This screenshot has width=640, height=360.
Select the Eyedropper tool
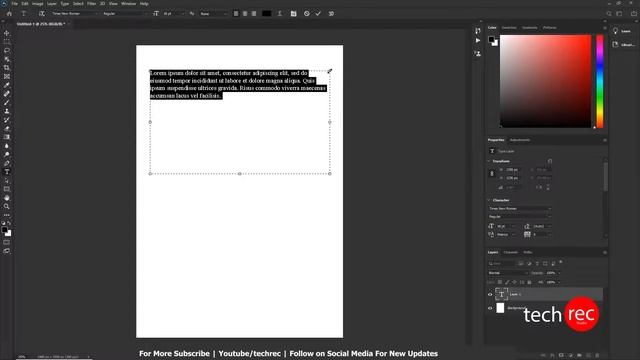(x=7, y=85)
